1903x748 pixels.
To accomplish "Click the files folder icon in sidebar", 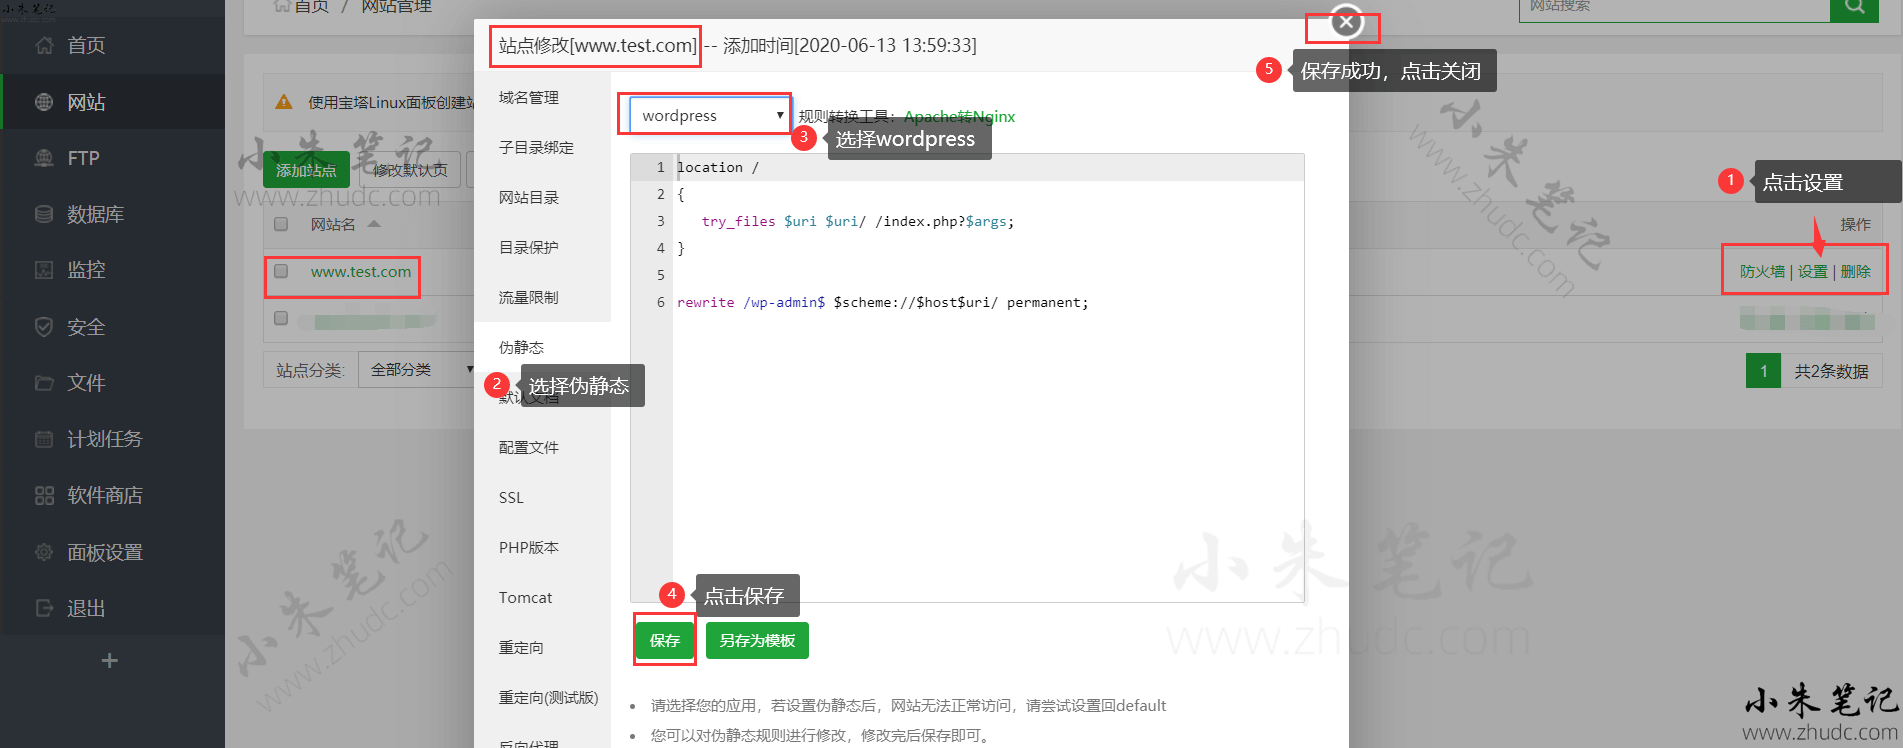I will pyautogui.click(x=44, y=383).
